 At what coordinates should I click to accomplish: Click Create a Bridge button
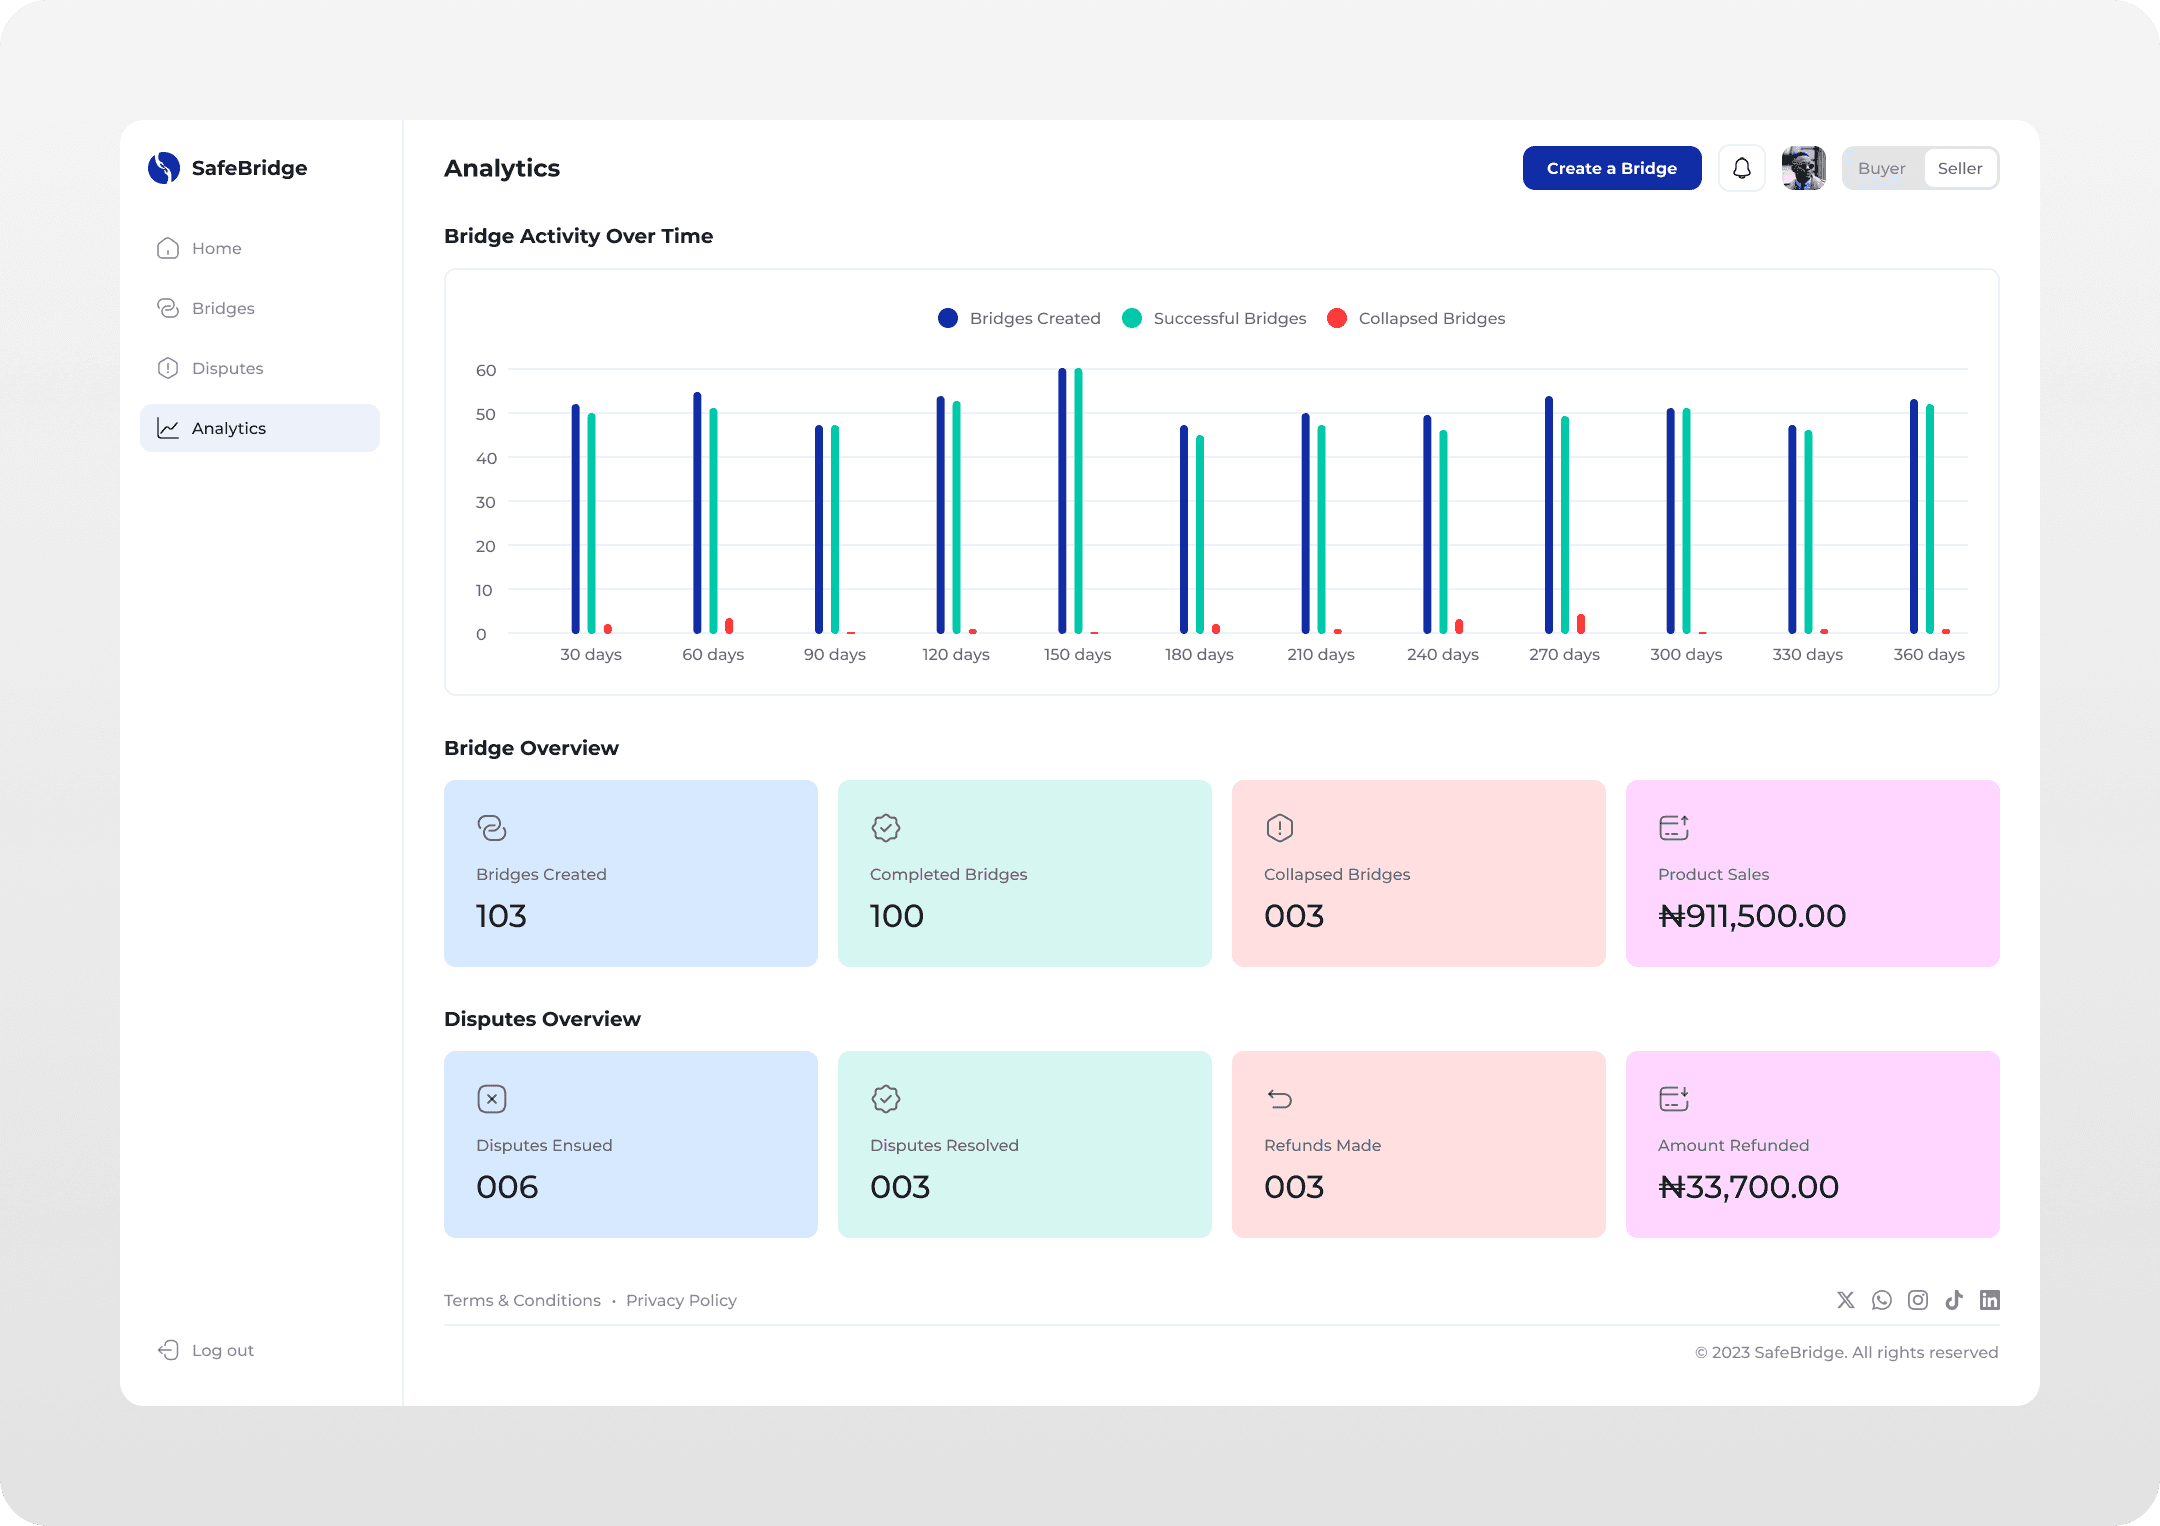coord(1611,168)
